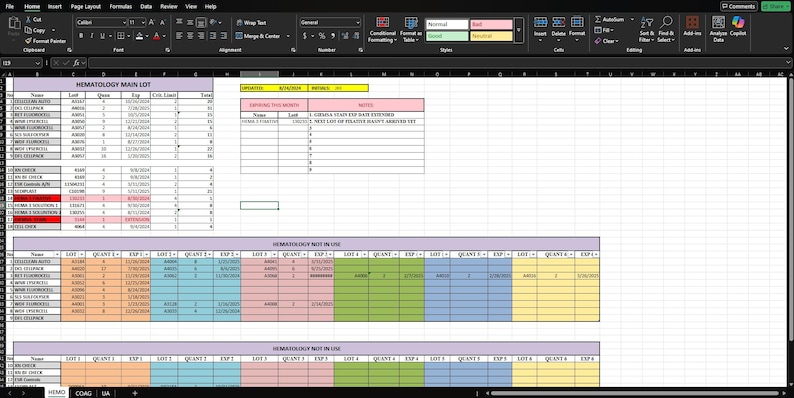Viewport: 794px width, 398px height.
Task: Switch to the Page Layout tab
Action: tap(86, 7)
